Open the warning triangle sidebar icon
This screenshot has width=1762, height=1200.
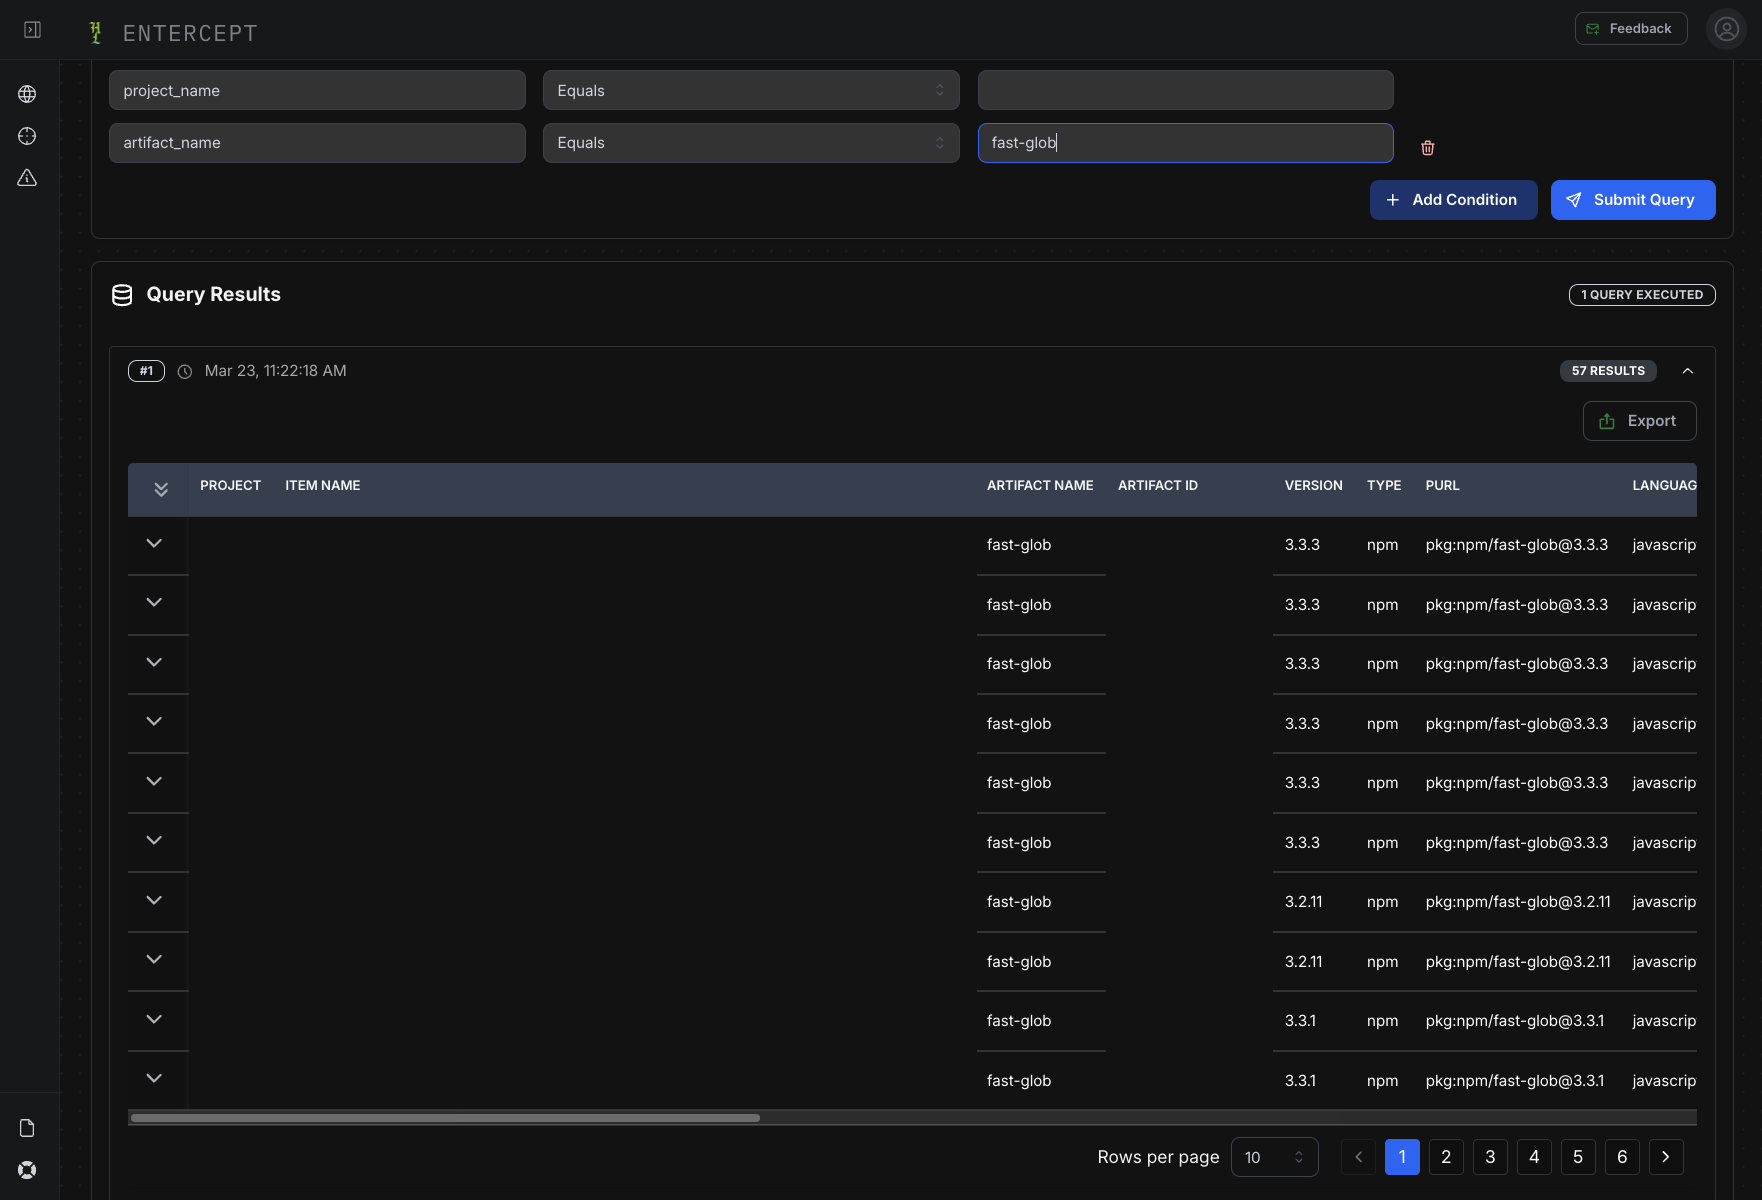[27, 178]
